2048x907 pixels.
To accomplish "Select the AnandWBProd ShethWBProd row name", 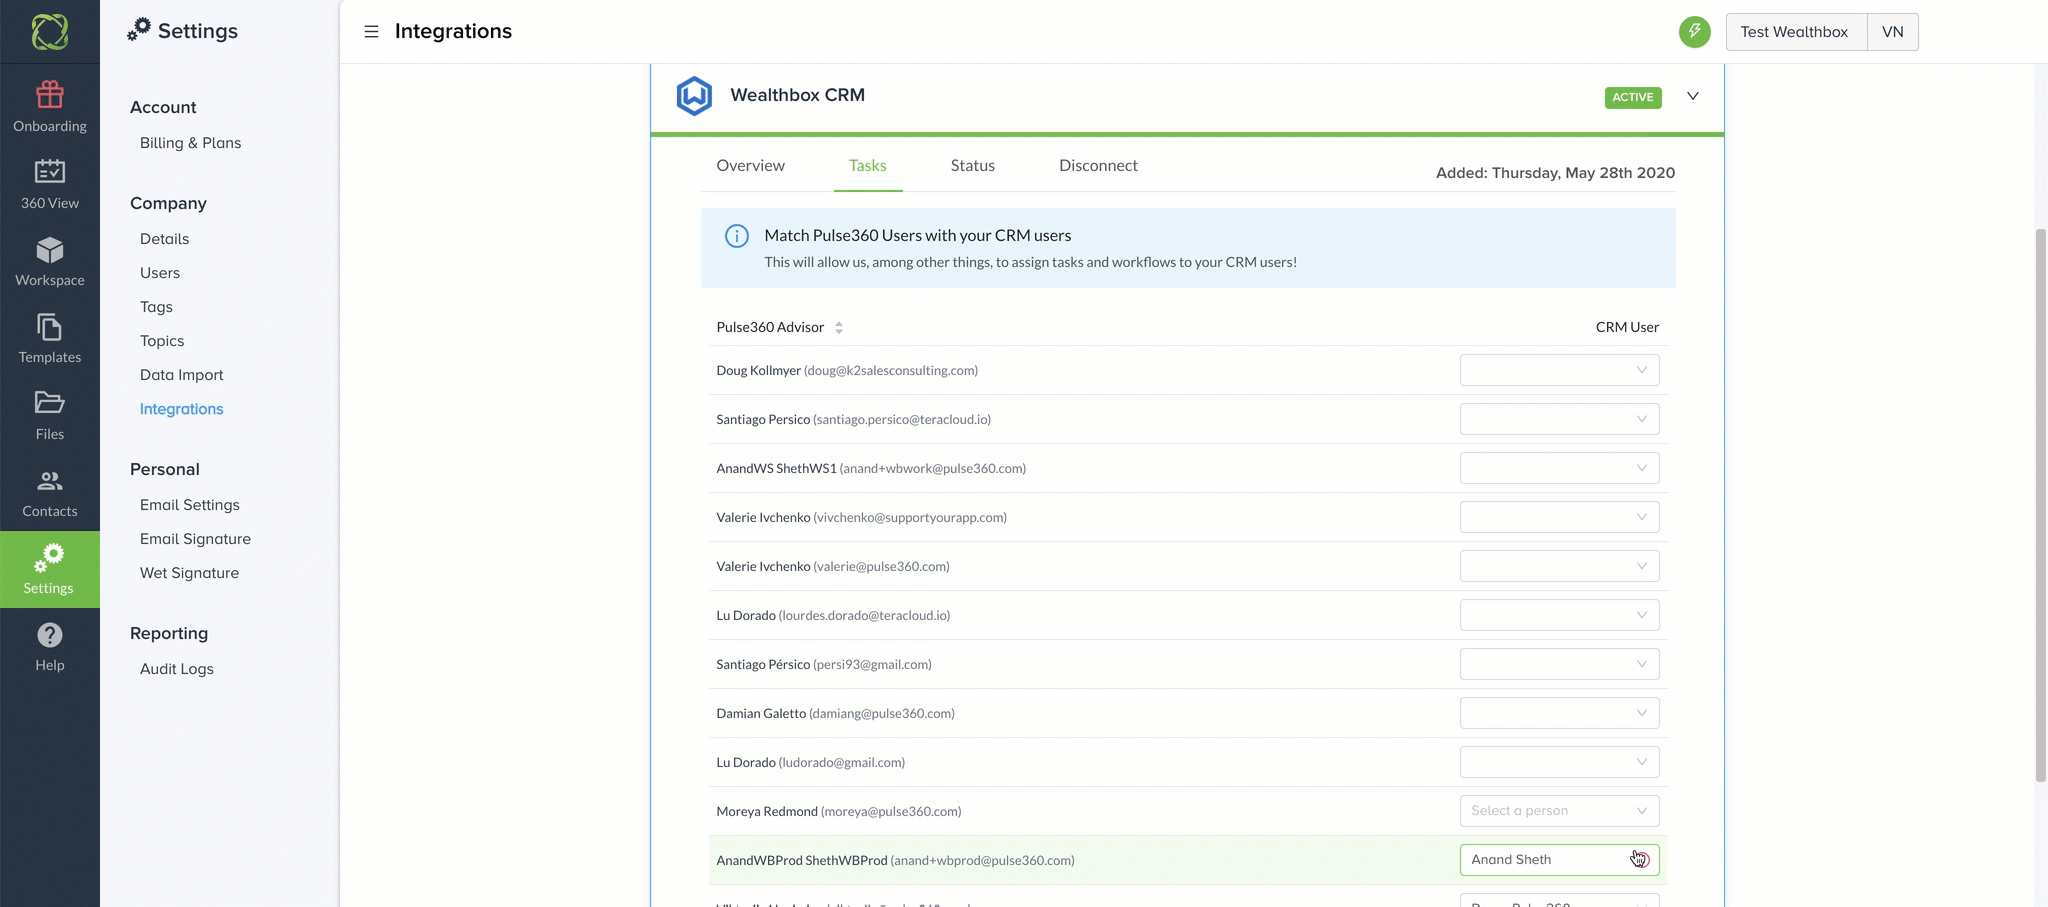I will coord(802,860).
